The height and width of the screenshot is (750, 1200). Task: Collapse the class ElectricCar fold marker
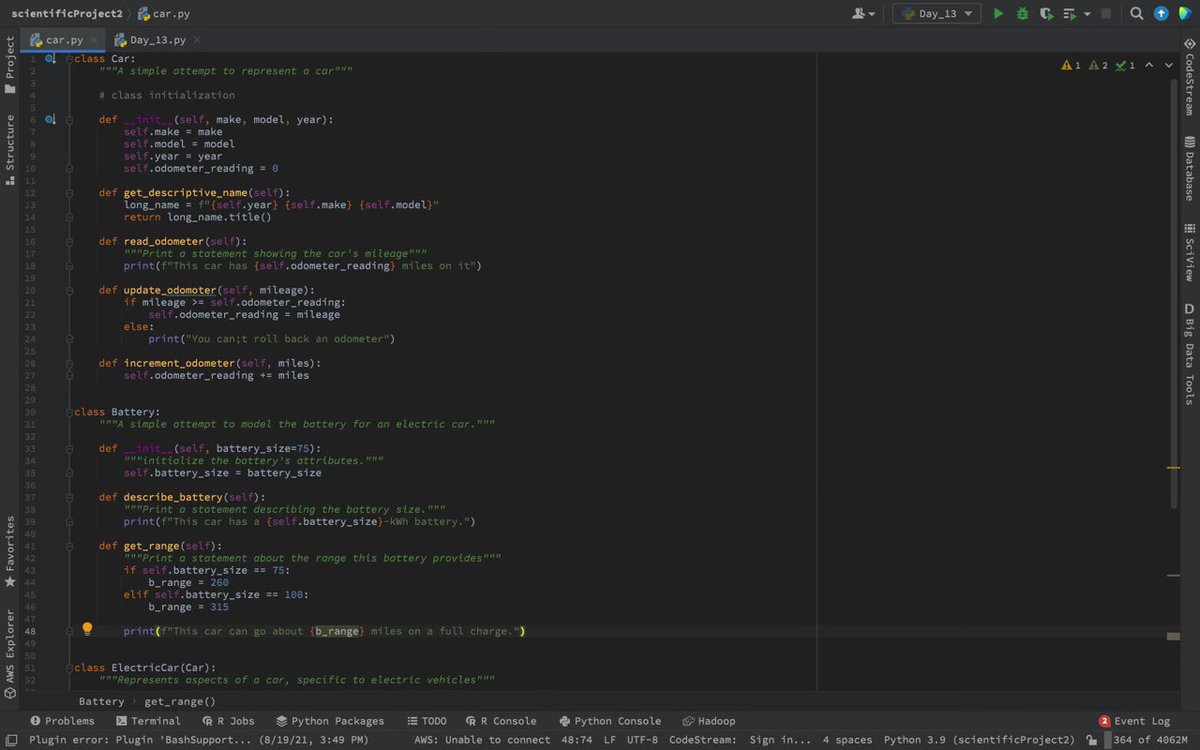70,668
